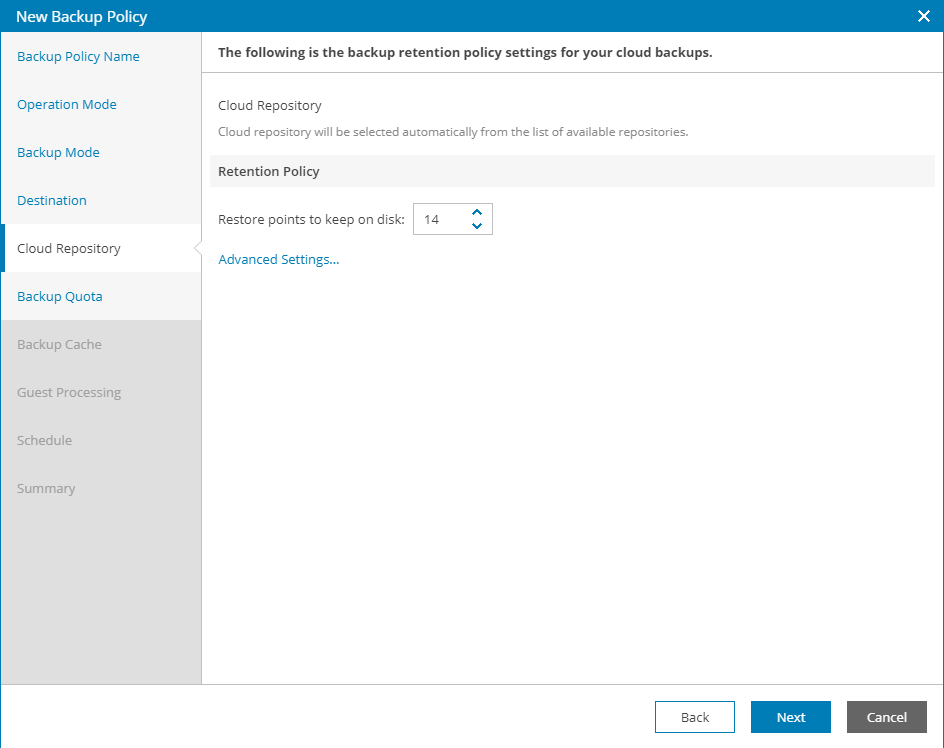The image size is (944, 748).
Task: Click the New Backup Policy title bar
Action: click(400, 16)
